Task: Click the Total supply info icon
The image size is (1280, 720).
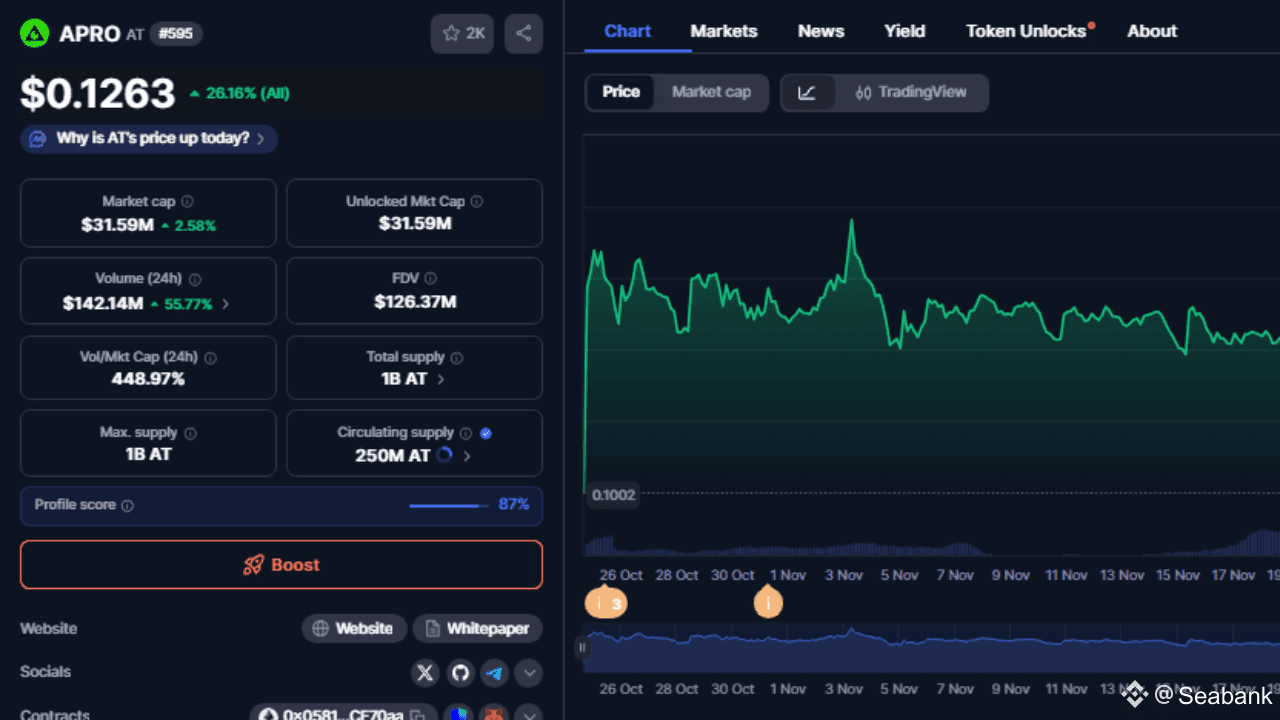Action: [x=456, y=358]
